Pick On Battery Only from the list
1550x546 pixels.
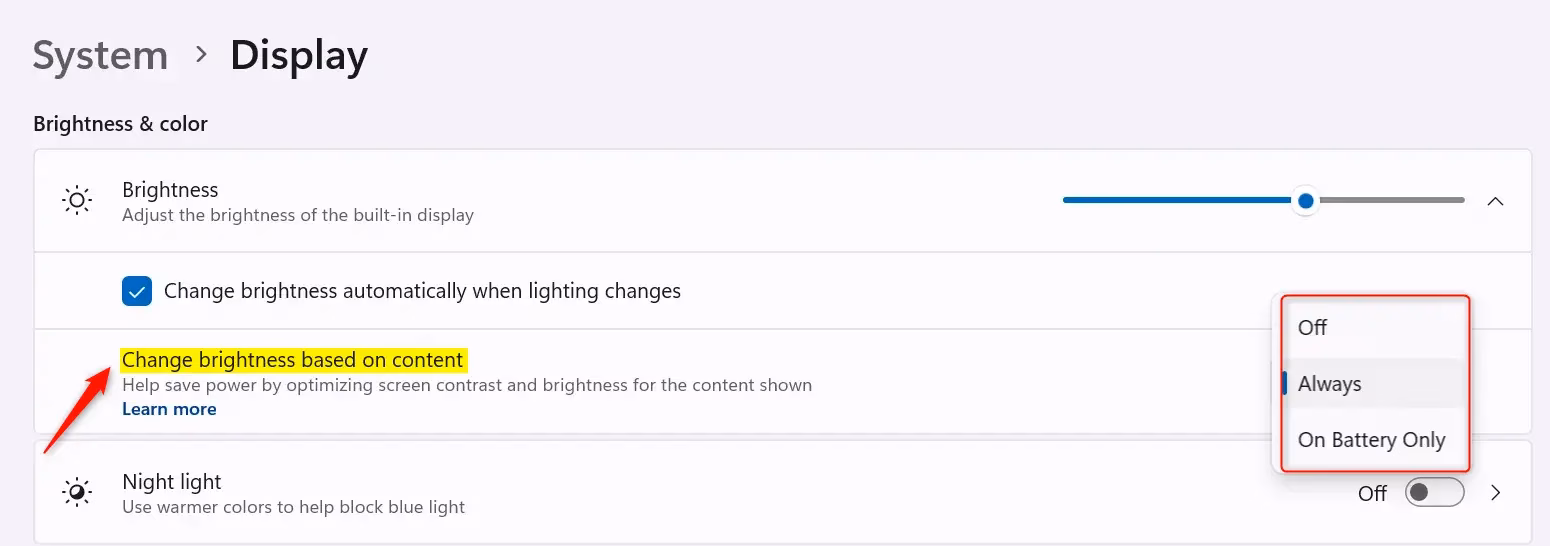[x=1371, y=440]
